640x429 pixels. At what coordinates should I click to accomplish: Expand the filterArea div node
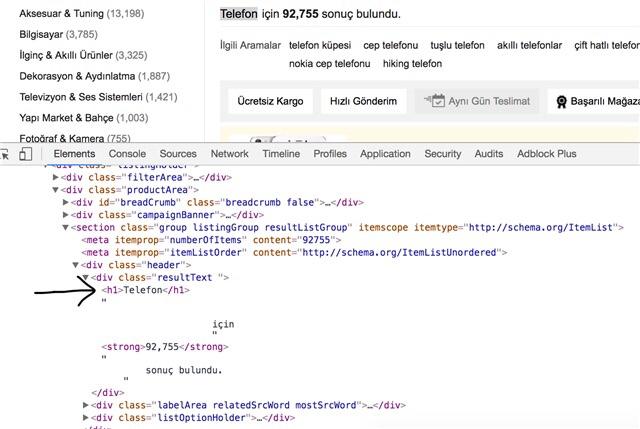click(56, 177)
